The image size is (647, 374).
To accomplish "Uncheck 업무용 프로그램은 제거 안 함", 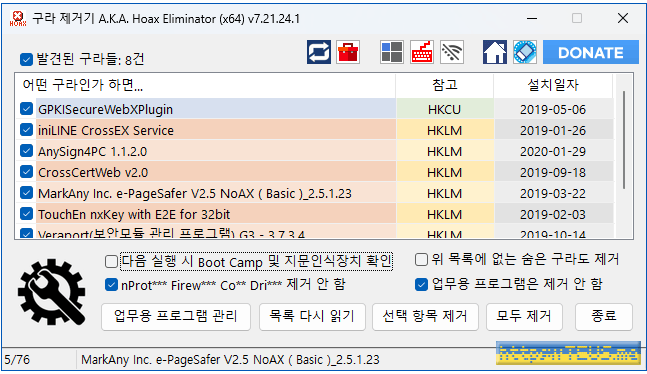I will pos(421,284).
